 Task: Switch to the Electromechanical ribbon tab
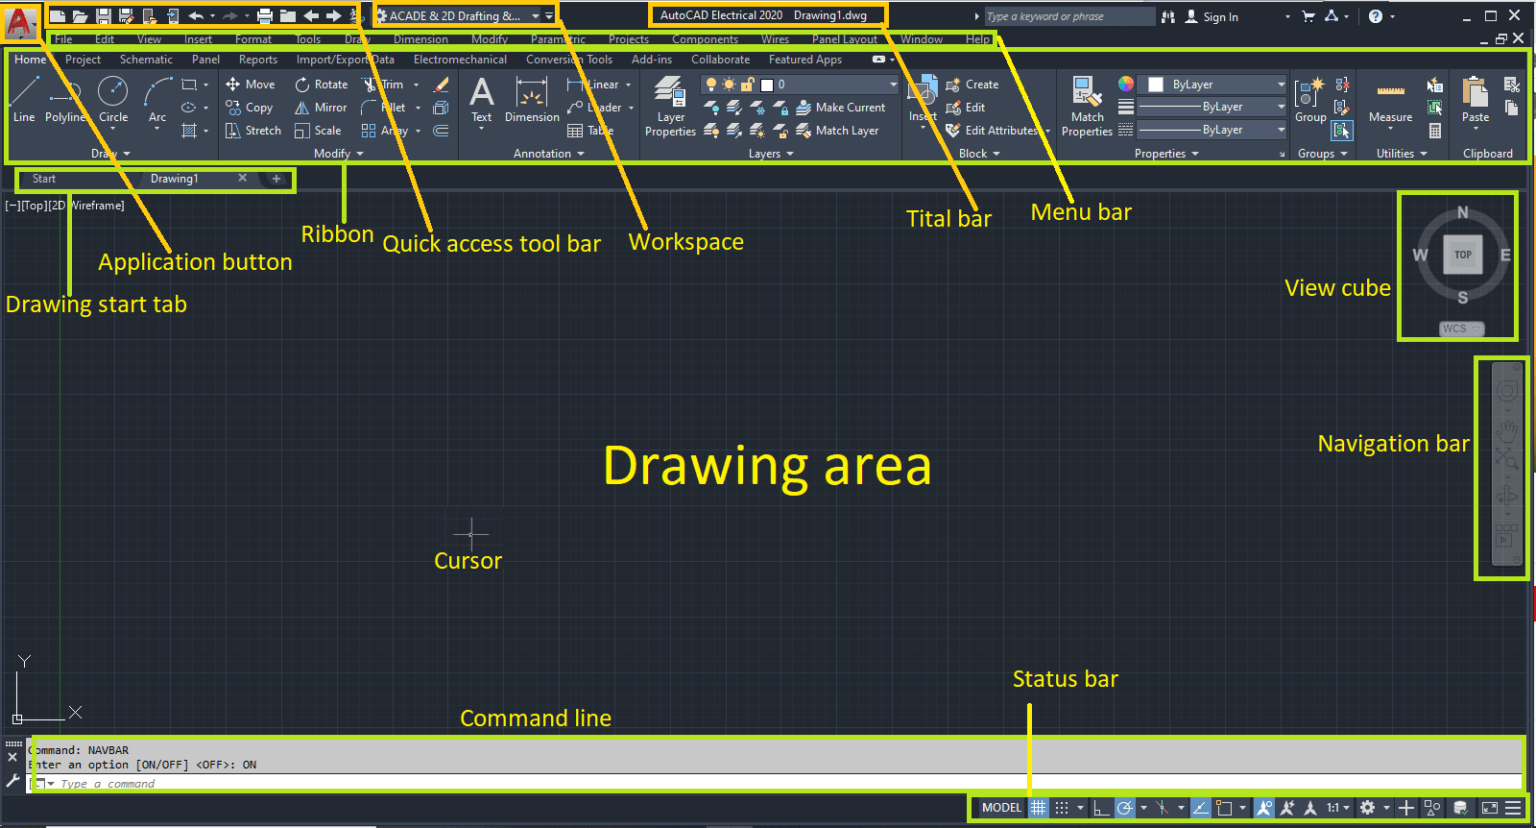click(x=460, y=59)
